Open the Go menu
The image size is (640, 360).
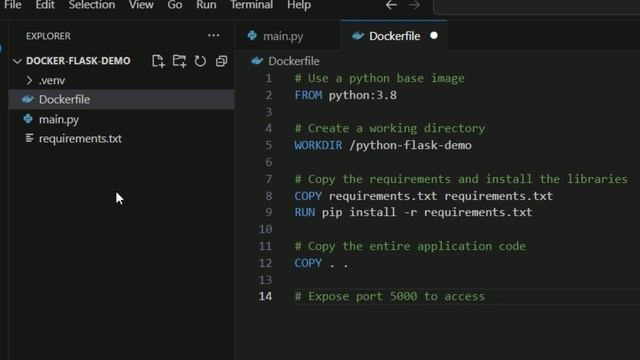click(175, 5)
